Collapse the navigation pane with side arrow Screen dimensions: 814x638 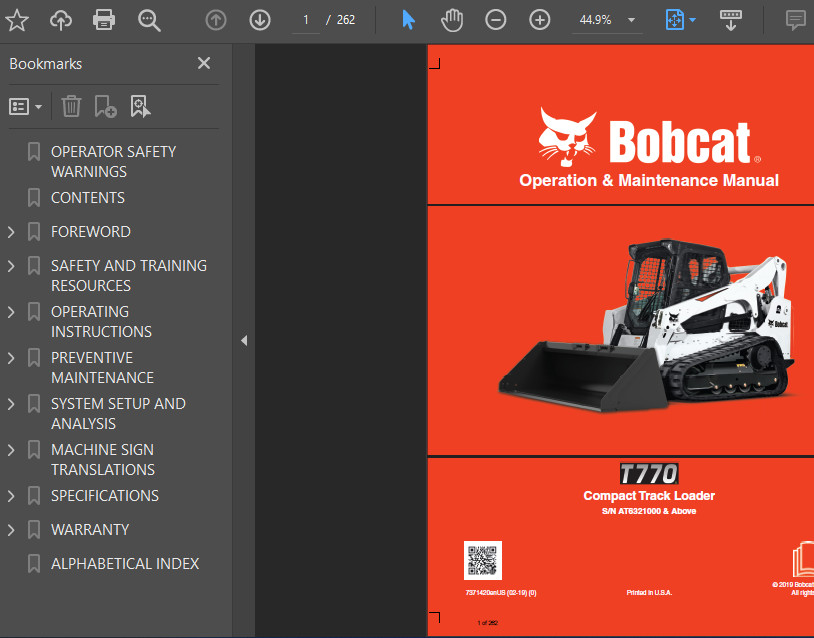pyautogui.click(x=243, y=341)
